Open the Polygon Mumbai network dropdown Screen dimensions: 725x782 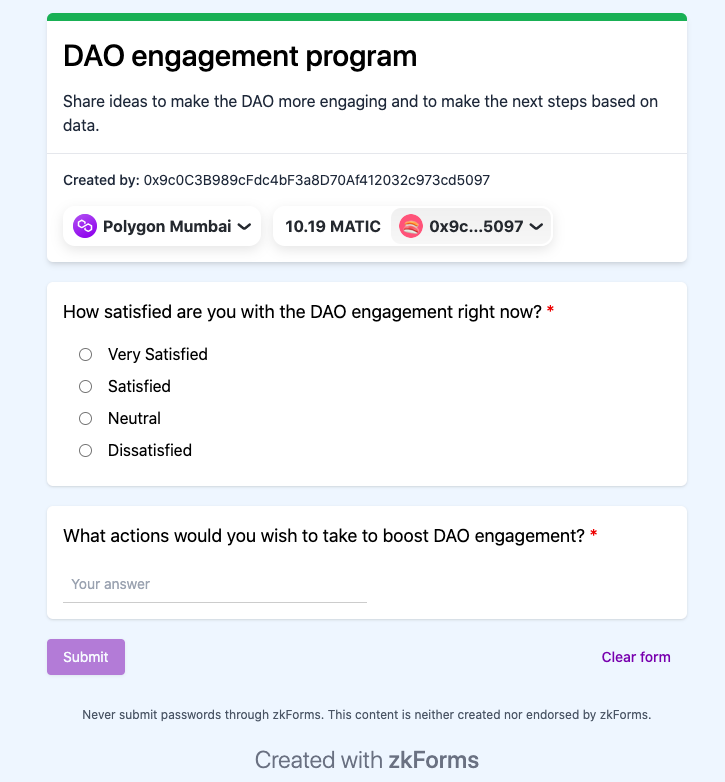(162, 227)
